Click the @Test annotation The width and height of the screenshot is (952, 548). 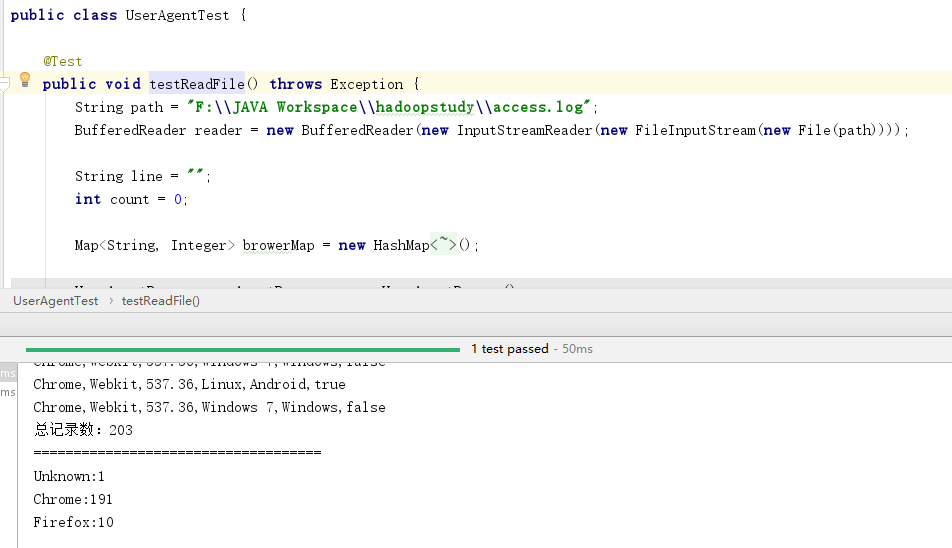click(62, 61)
